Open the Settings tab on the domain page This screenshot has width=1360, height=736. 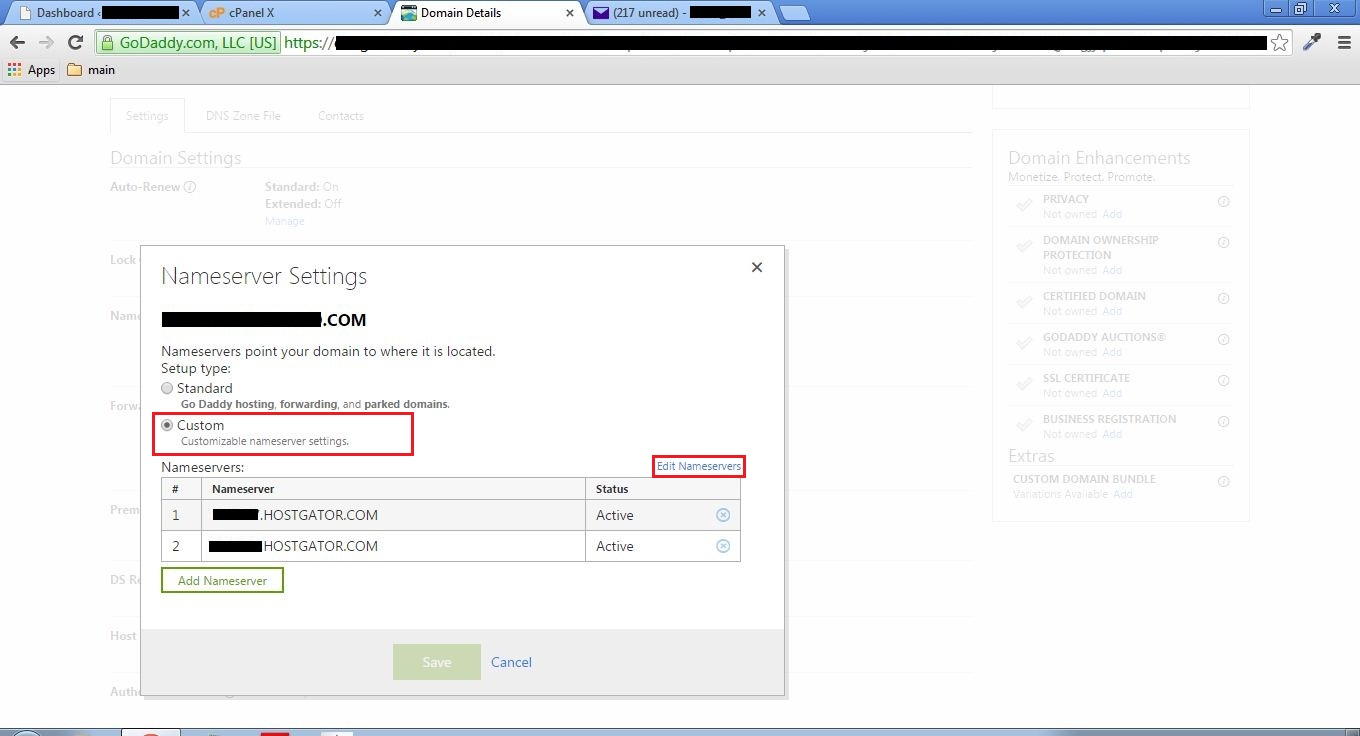[x=147, y=116]
